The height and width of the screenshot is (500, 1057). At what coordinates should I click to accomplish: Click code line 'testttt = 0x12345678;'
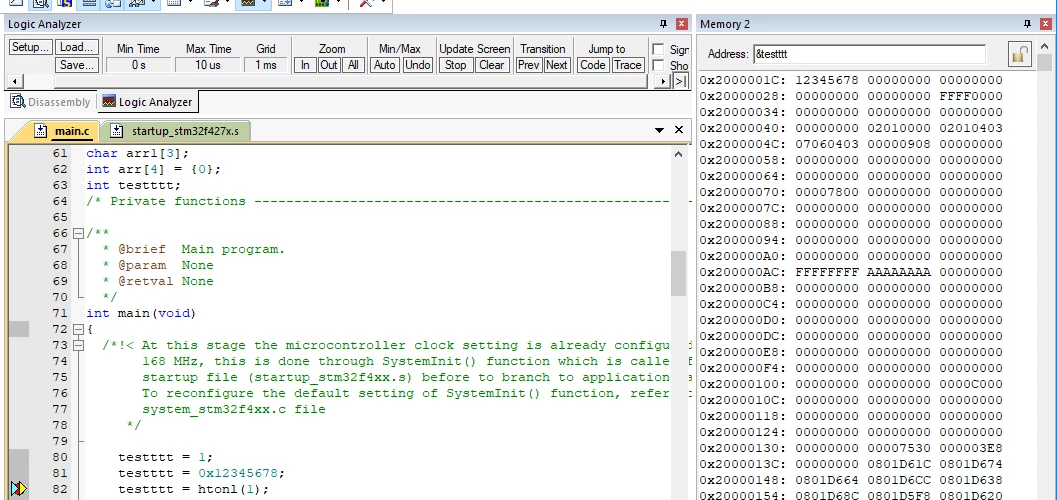(202, 473)
